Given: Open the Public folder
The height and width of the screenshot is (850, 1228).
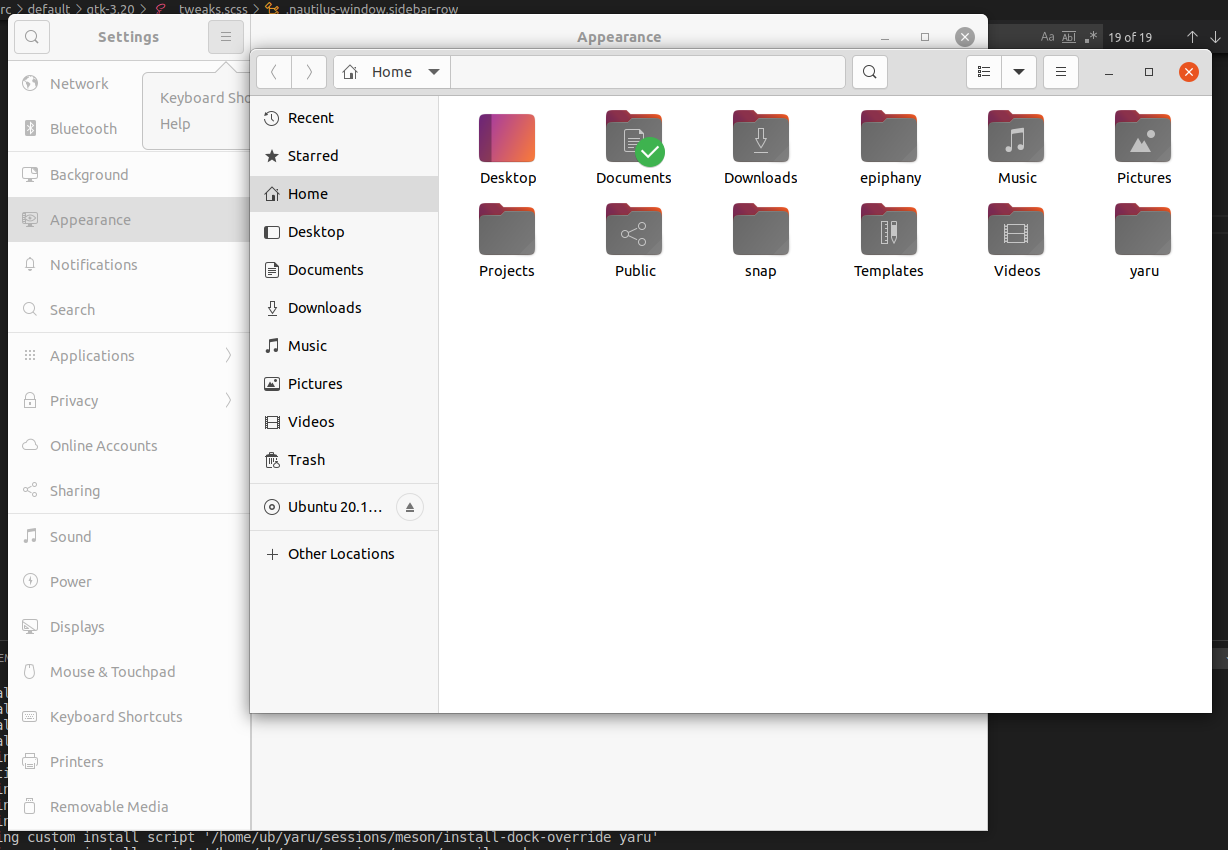Looking at the screenshot, I should [634, 231].
